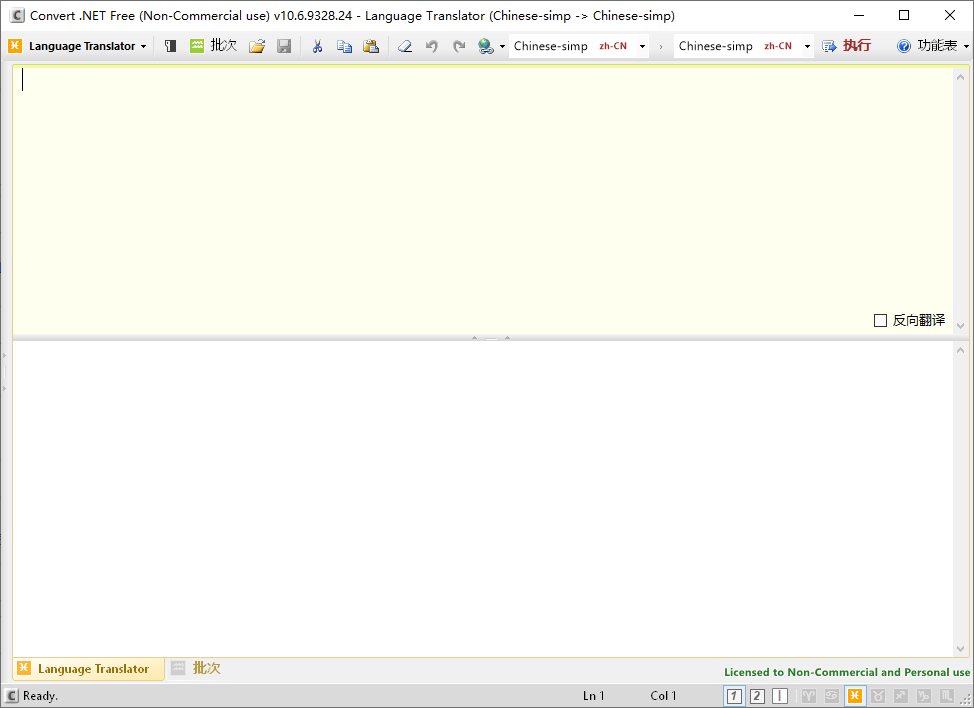Click the 执行 execute button
The width and height of the screenshot is (974, 708).
coord(847,46)
